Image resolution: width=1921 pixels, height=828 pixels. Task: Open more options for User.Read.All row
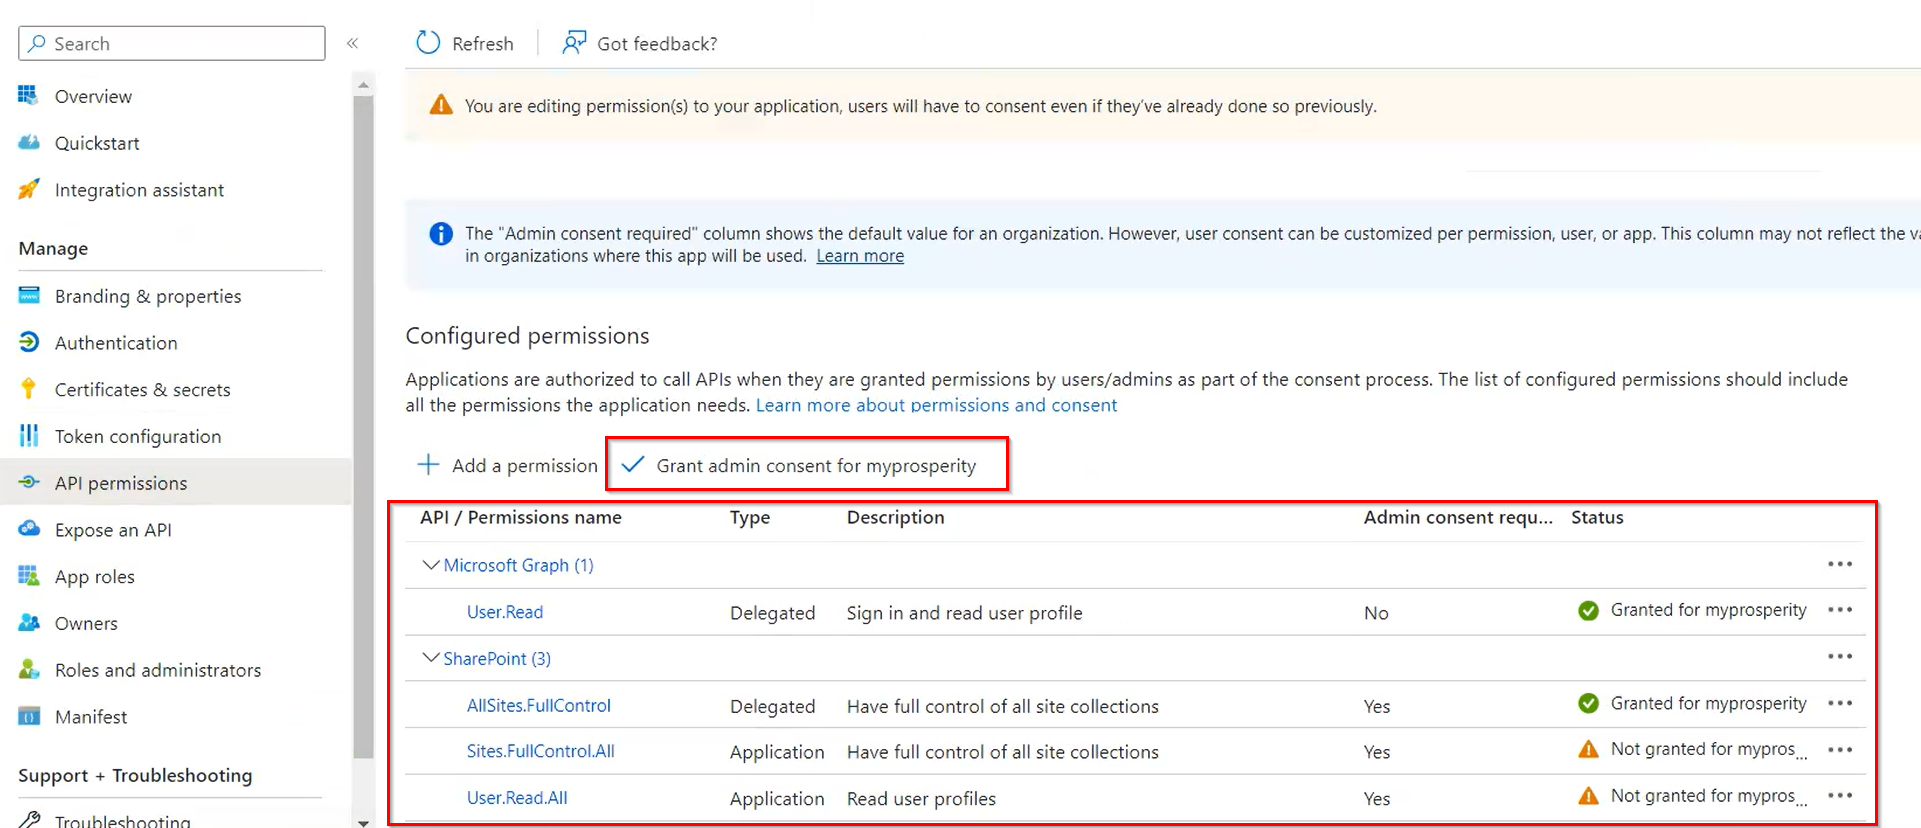(1840, 795)
